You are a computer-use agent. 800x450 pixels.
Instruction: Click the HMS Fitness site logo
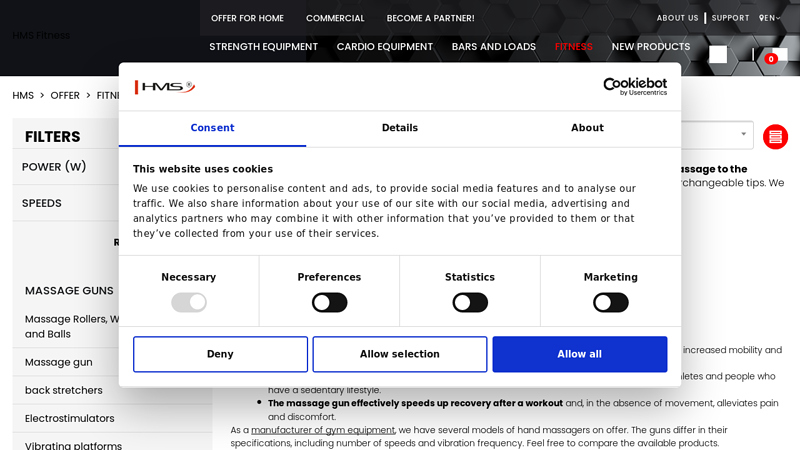41,35
